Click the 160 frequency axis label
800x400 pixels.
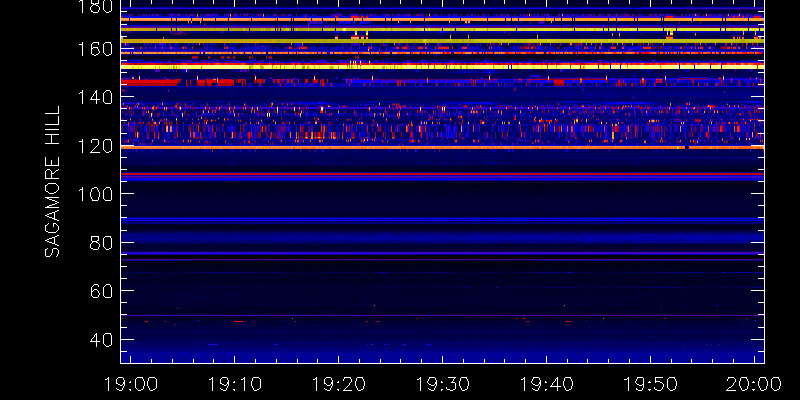pyautogui.click(x=95, y=49)
